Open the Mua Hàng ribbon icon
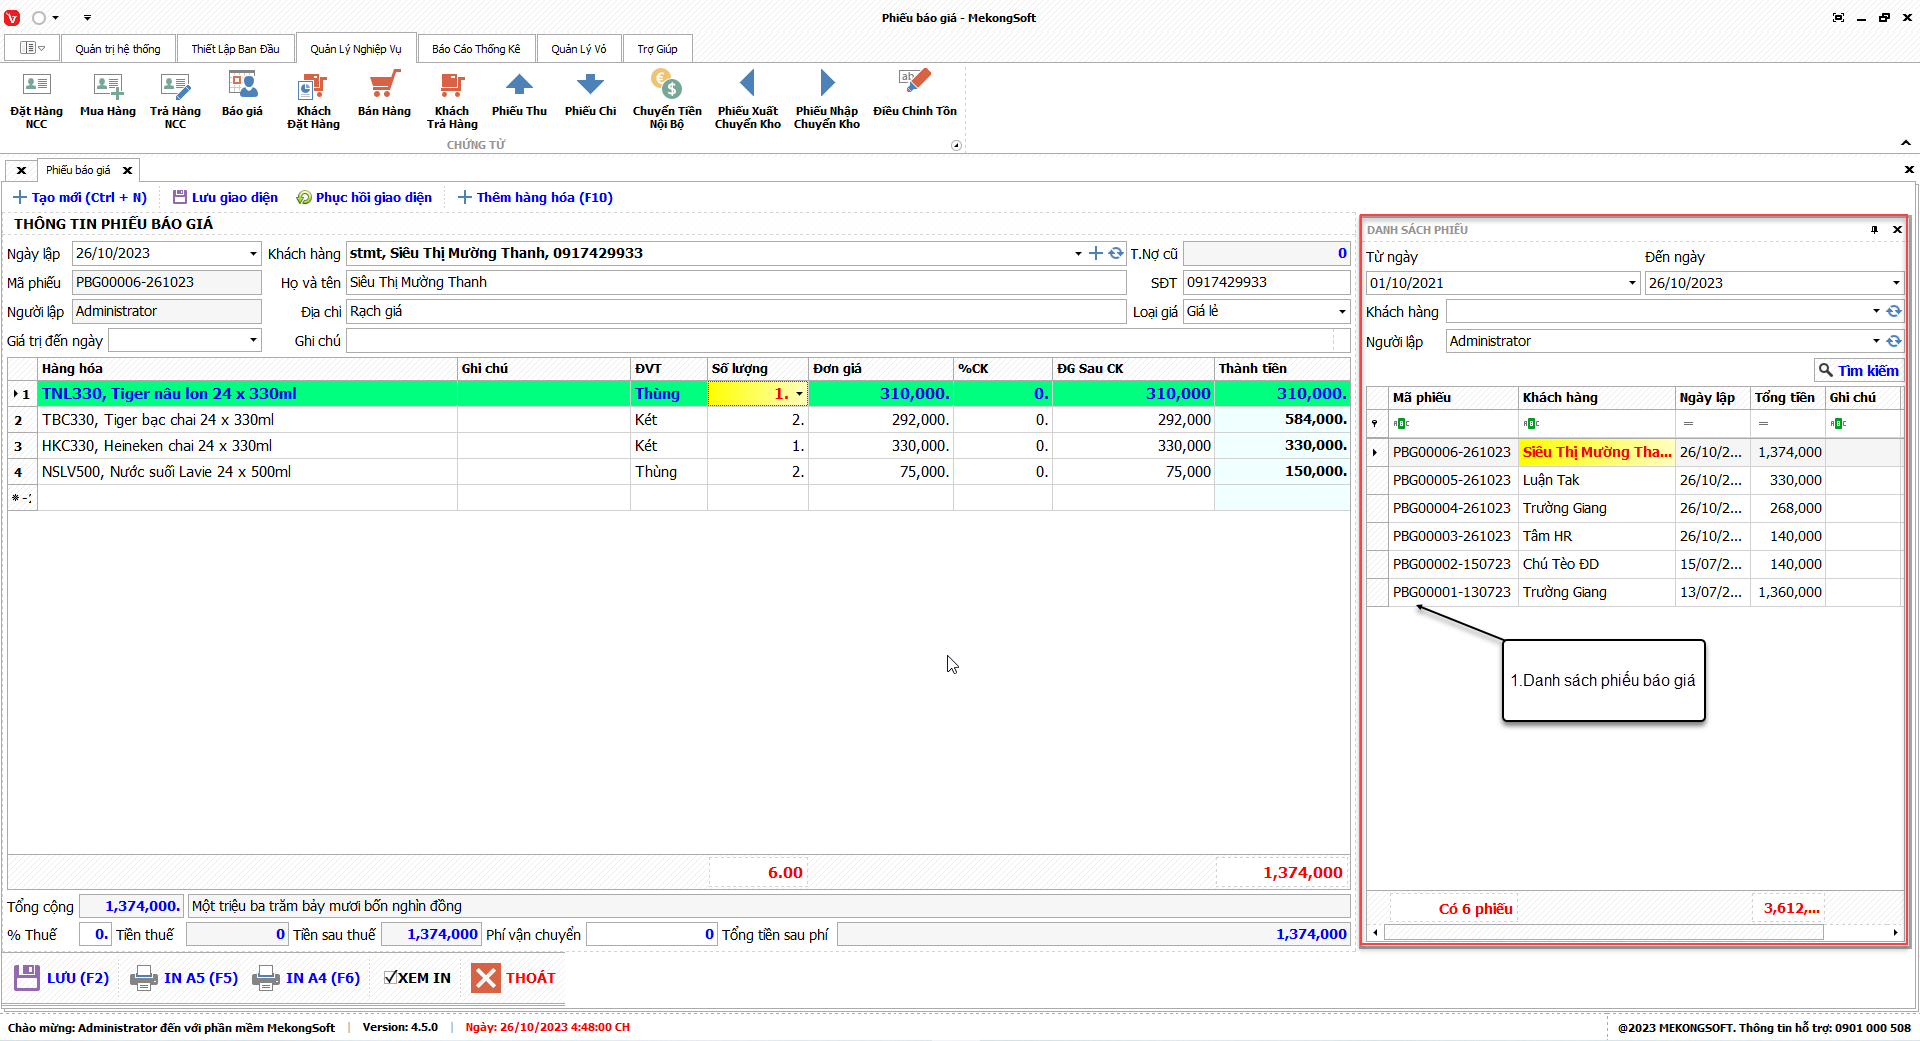Screen dimensions: 1920x1041 [108, 86]
